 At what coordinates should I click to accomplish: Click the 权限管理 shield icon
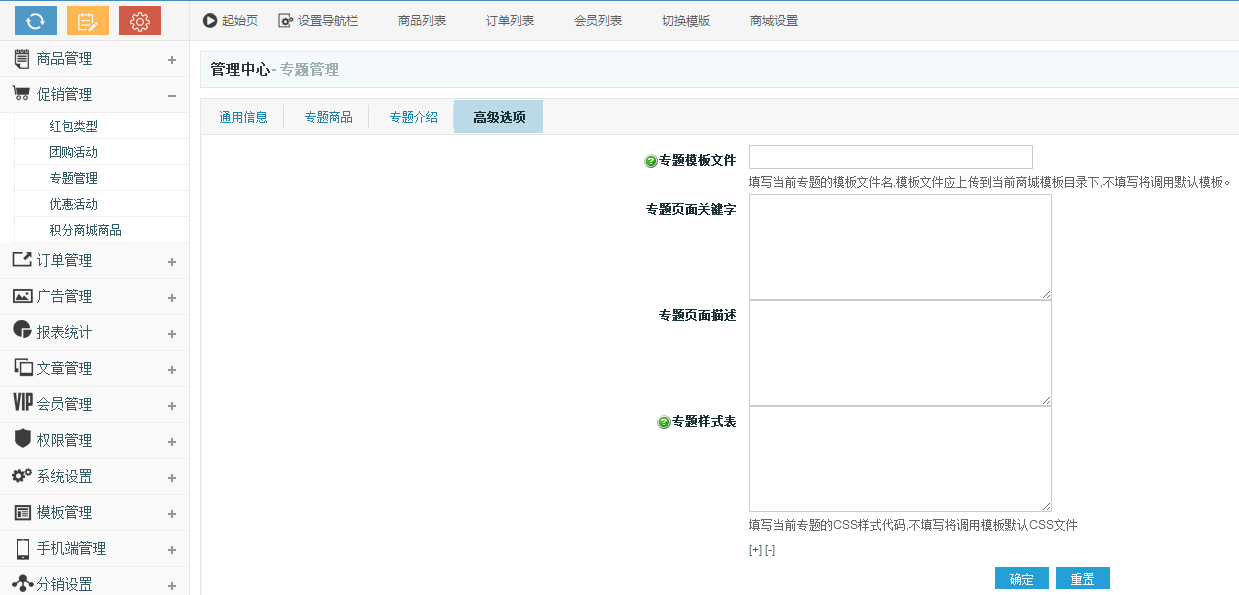21,438
